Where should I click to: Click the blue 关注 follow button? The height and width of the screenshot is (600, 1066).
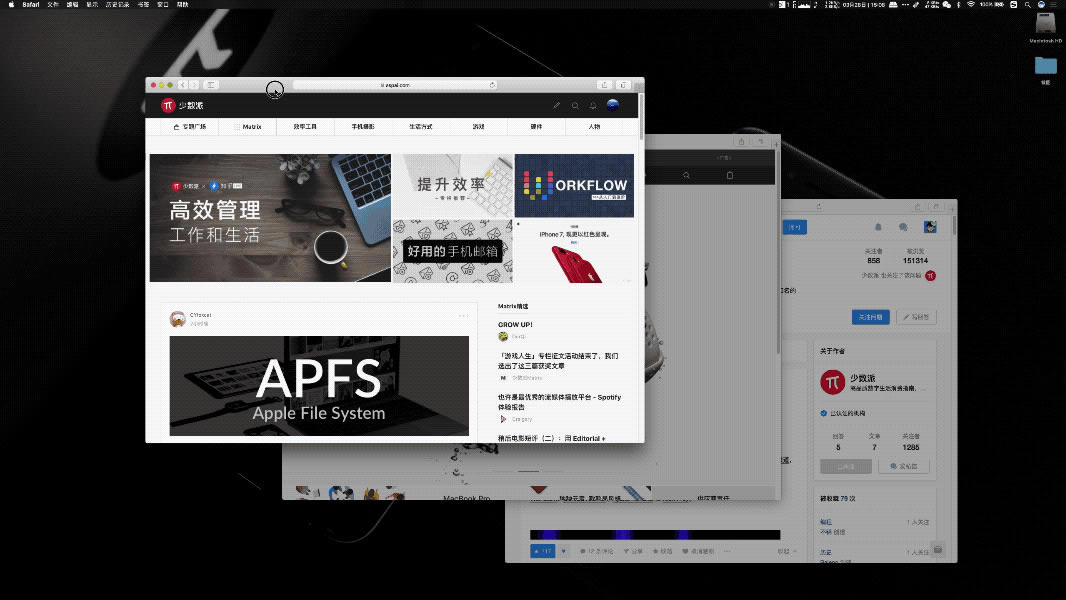[x=872, y=316]
